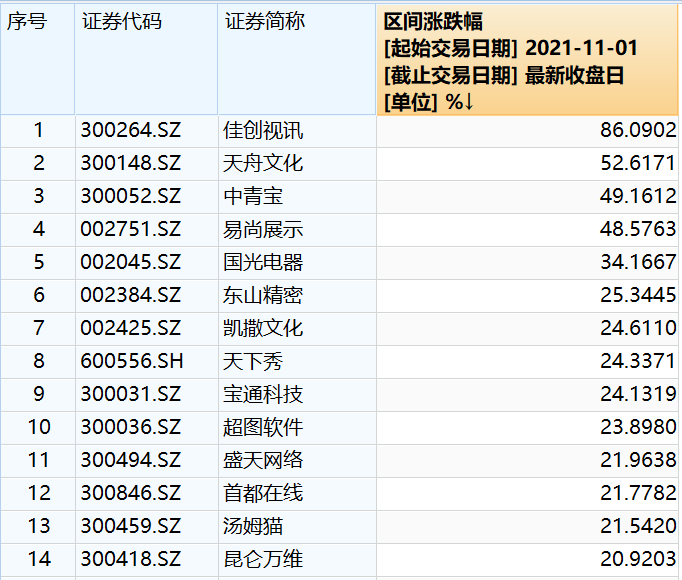This screenshot has height=580, width=682.
Task: Select stock code 002751.SZ
Action: coord(130,229)
